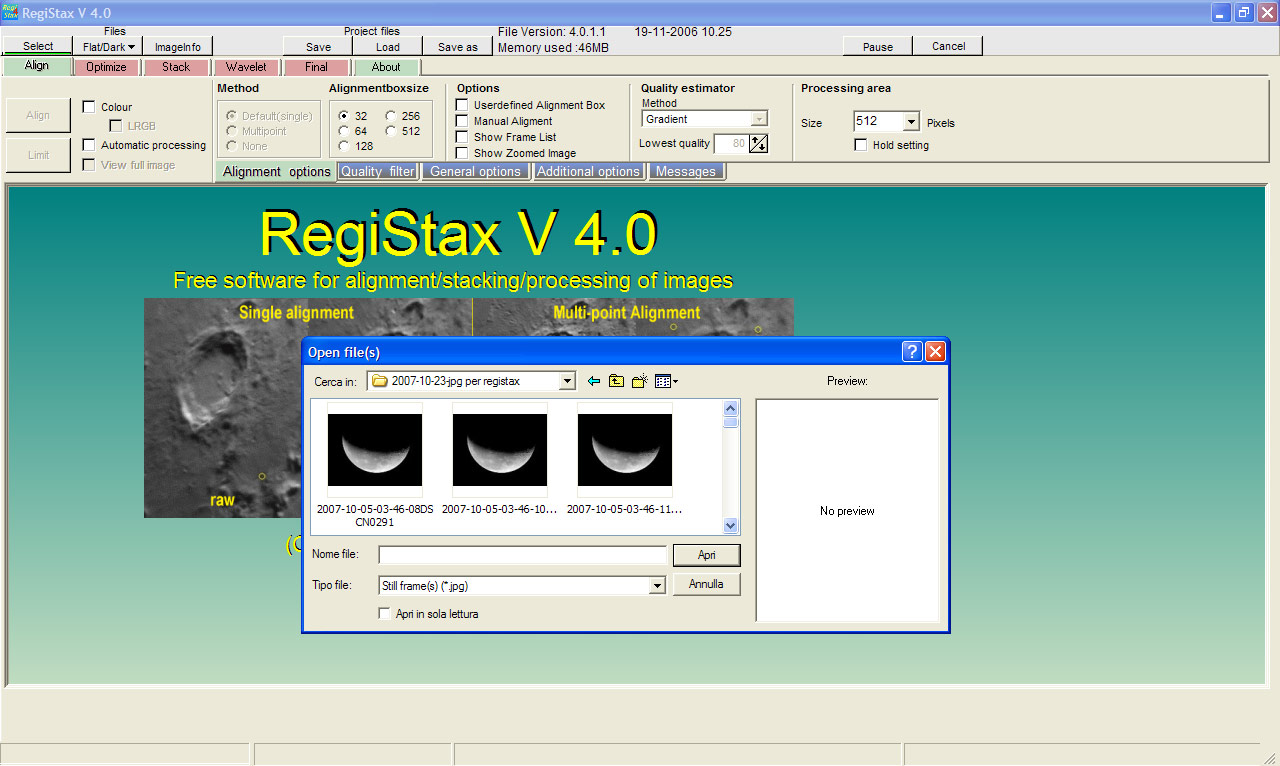The width and height of the screenshot is (1280, 766).
Task: Click the lowest quality stepper arrows
Action: [758, 144]
